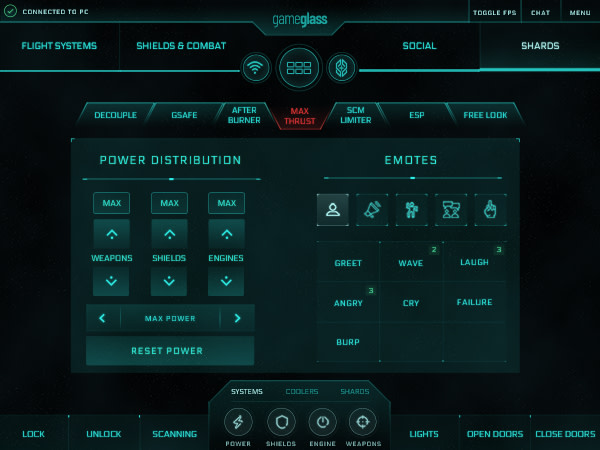
Task: Open the center grid layout icon
Action: point(300,68)
